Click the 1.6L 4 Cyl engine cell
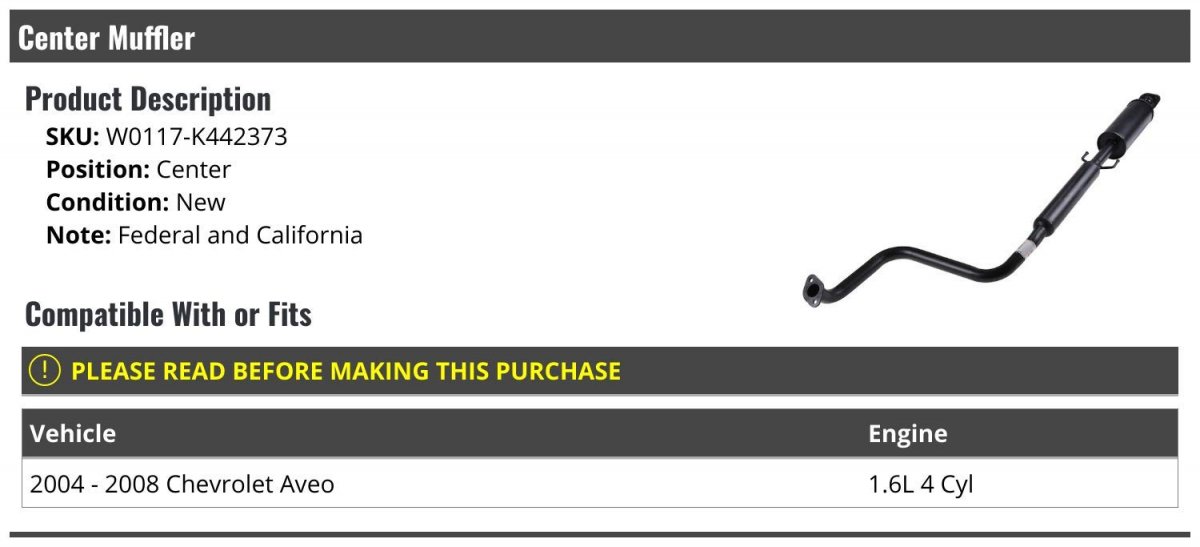The width and height of the screenshot is (1200, 547). click(x=920, y=485)
